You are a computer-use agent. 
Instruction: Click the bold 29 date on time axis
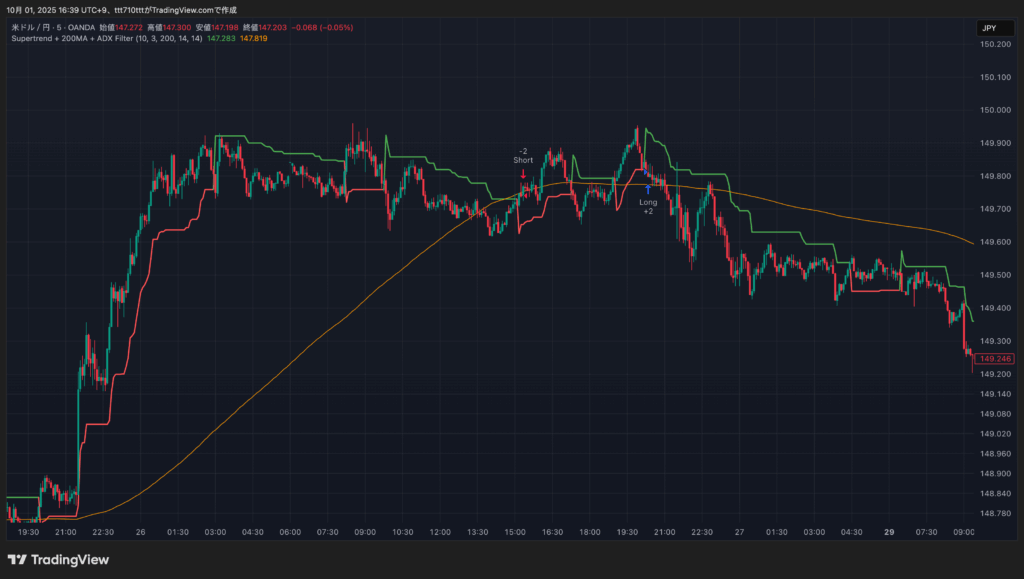tap(889, 533)
